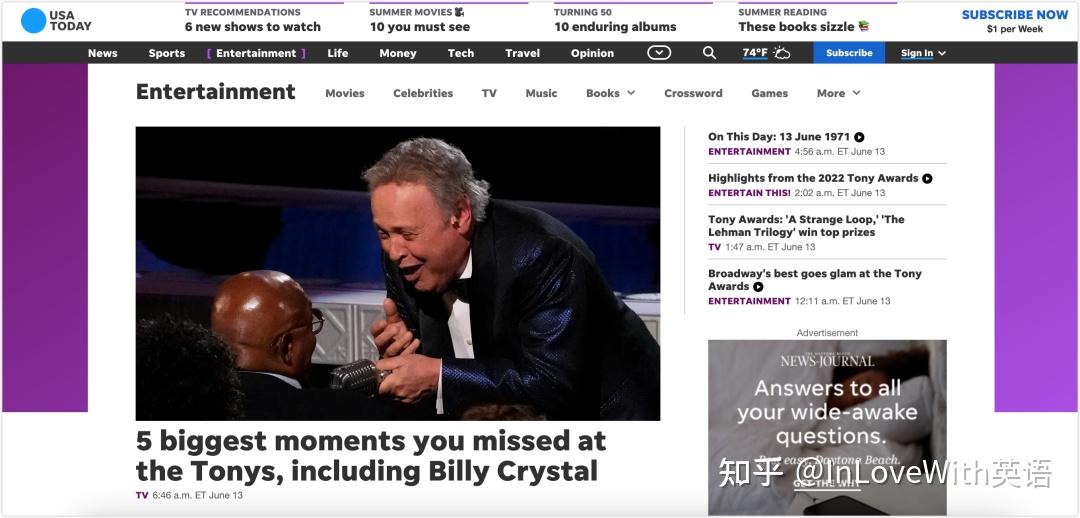Open the More dropdown in Entertainment

pos(838,93)
